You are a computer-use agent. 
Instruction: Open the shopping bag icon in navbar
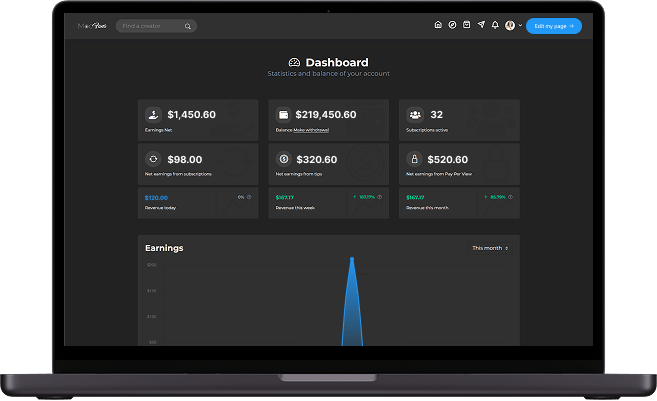pyautogui.click(x=466, y=25)
